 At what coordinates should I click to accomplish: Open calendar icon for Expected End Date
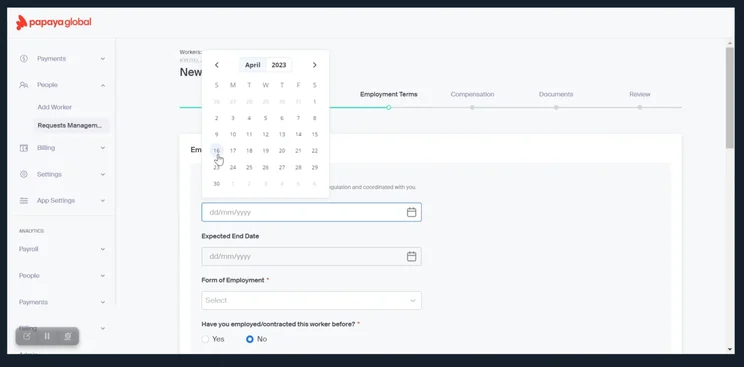pyautogui.click(x=411, y=256)
